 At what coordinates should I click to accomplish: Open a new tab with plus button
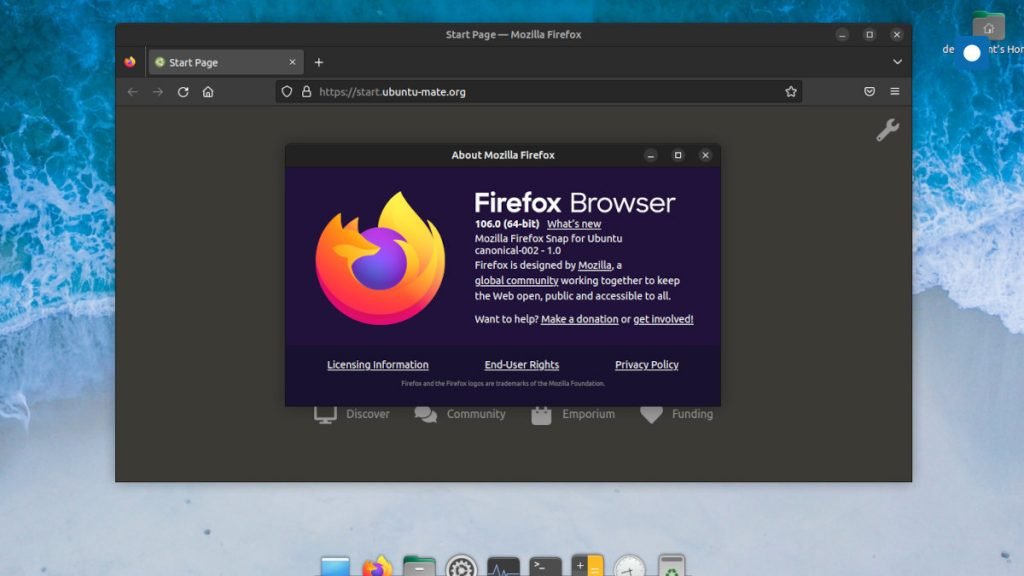[319, 62]
